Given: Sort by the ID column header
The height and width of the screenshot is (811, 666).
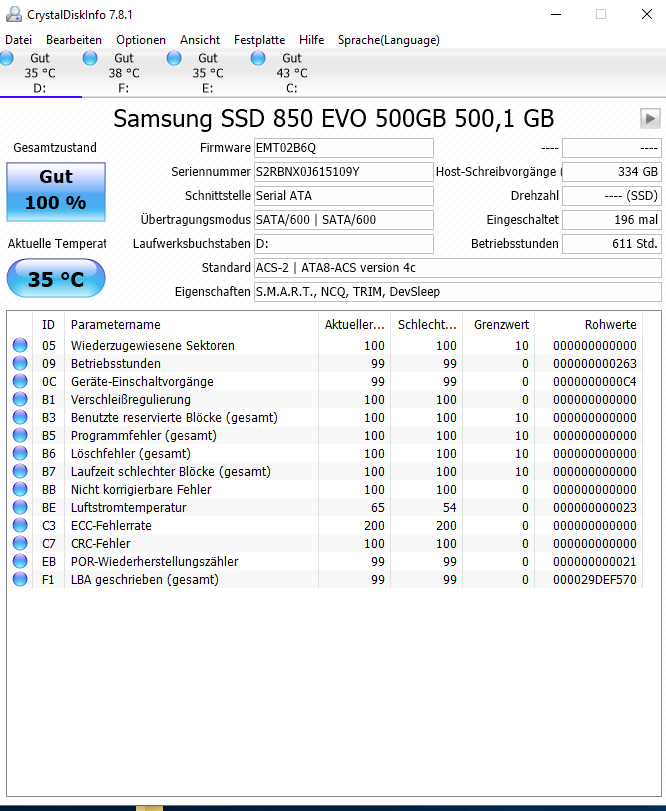Looking at the screenshot, I should (x=48, y=324).
